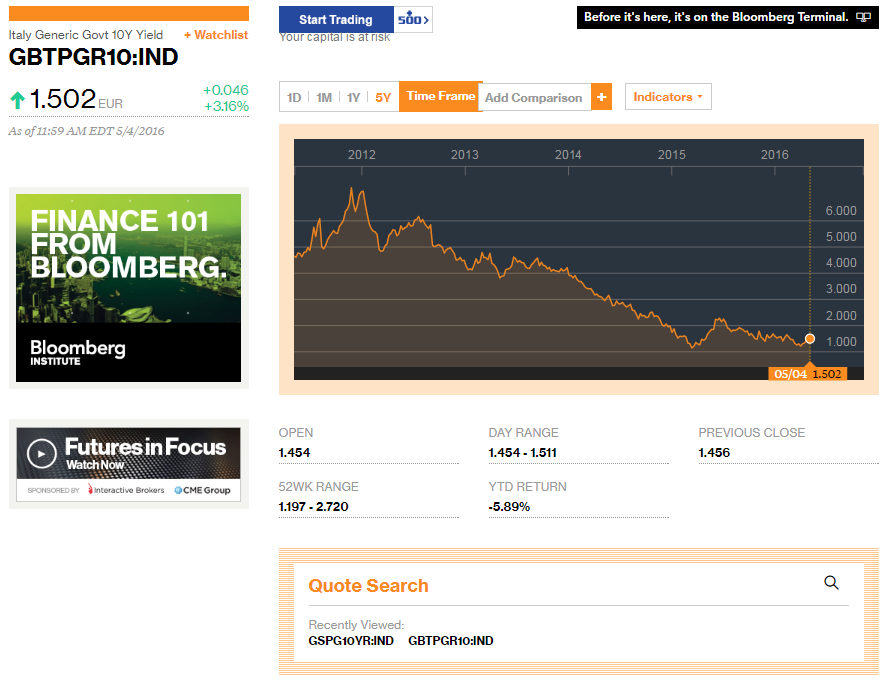Click 'Your capital is at risk' disclaimer
This screenshot has width=888, height=685.
point(334,37)
